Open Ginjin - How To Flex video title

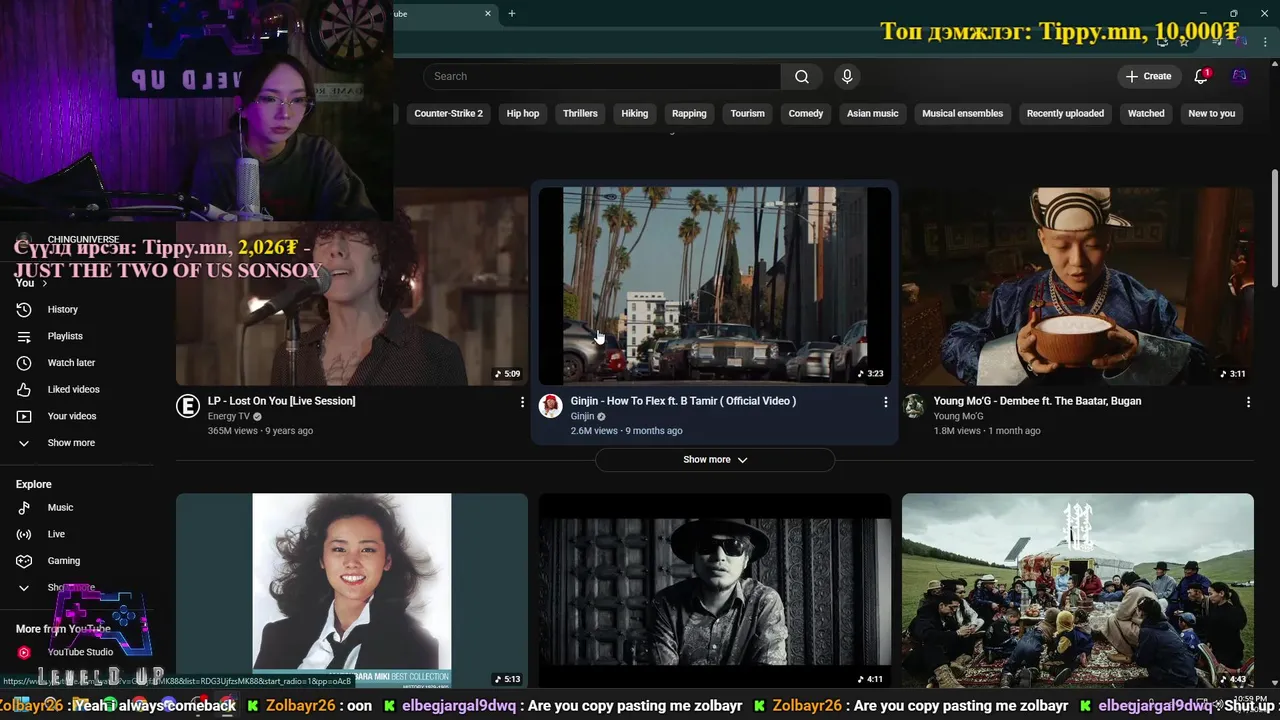coord(683,401)
